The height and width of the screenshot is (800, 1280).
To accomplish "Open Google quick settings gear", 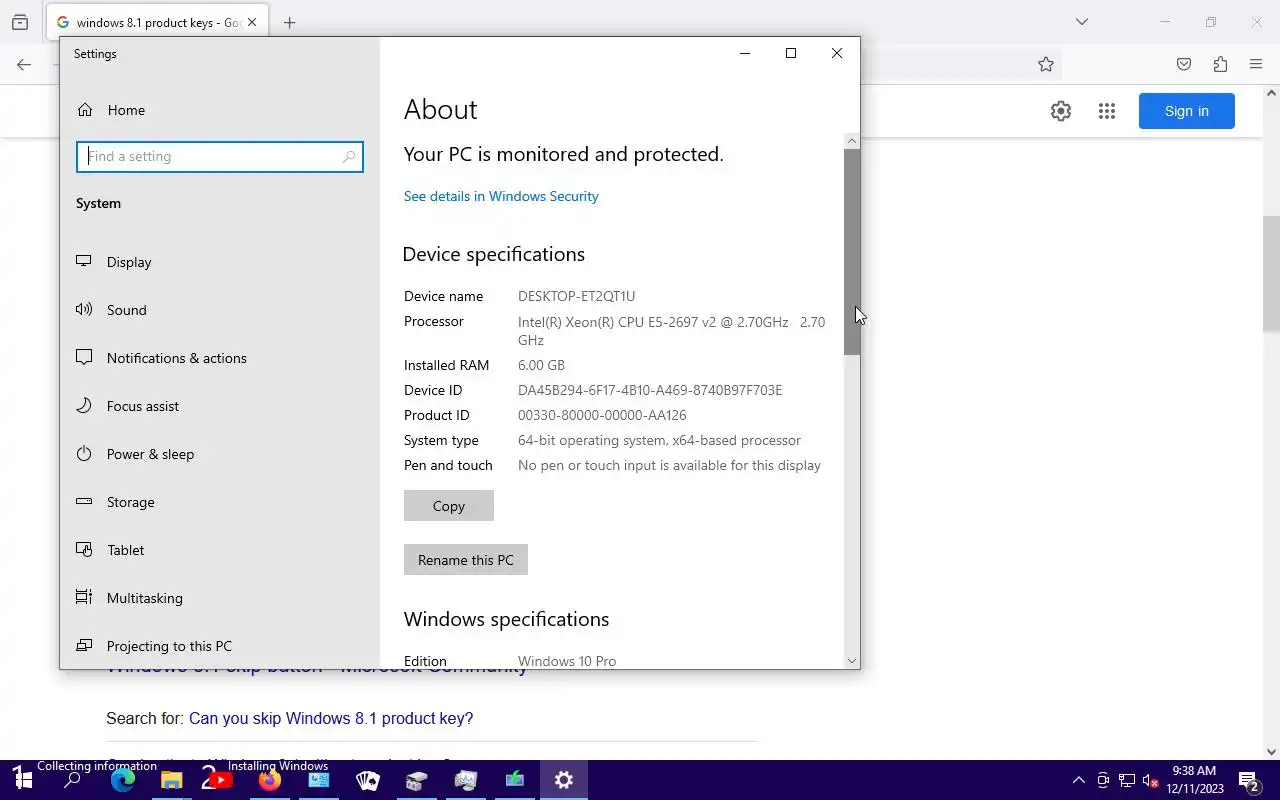I will point(1061,111).
